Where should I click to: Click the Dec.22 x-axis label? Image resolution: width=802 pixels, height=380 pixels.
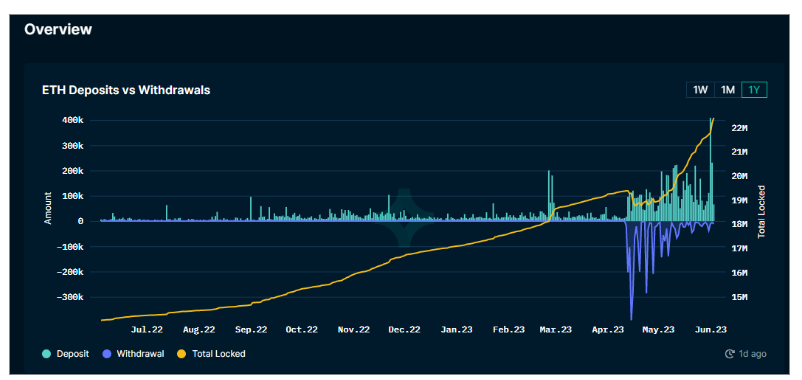point(405,330)
